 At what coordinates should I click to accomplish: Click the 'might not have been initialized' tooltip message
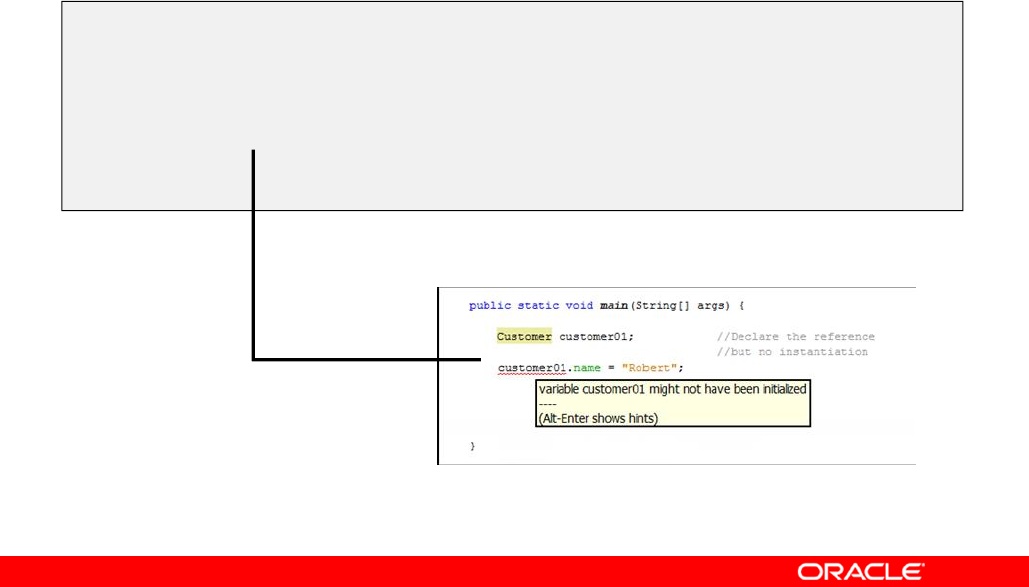click(x=672, y=389)
